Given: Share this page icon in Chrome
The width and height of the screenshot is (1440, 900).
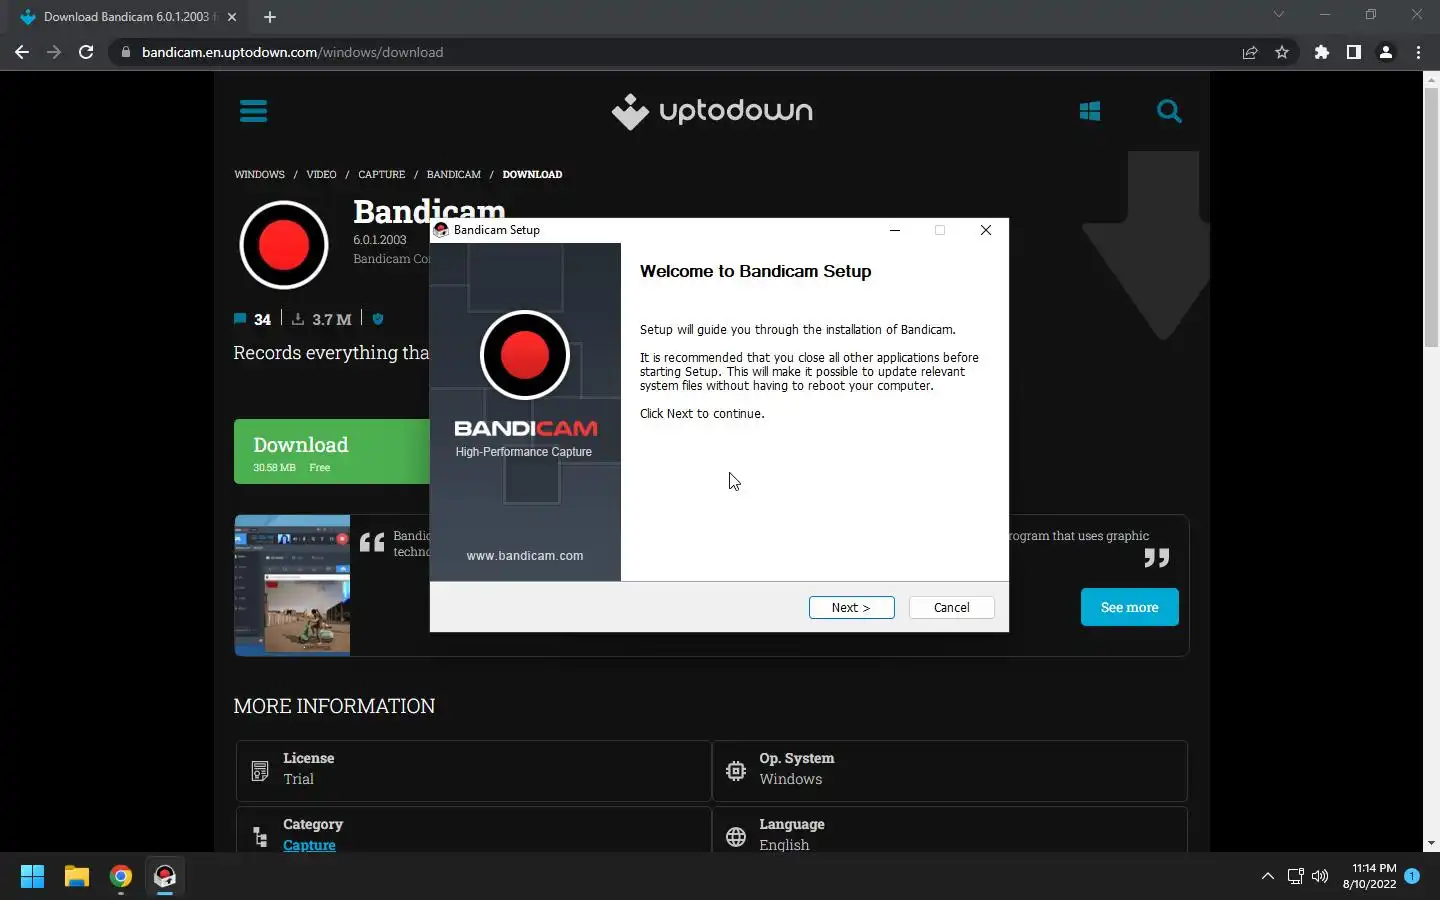Looking at the screenshot, I should [x=1250, y=52].
